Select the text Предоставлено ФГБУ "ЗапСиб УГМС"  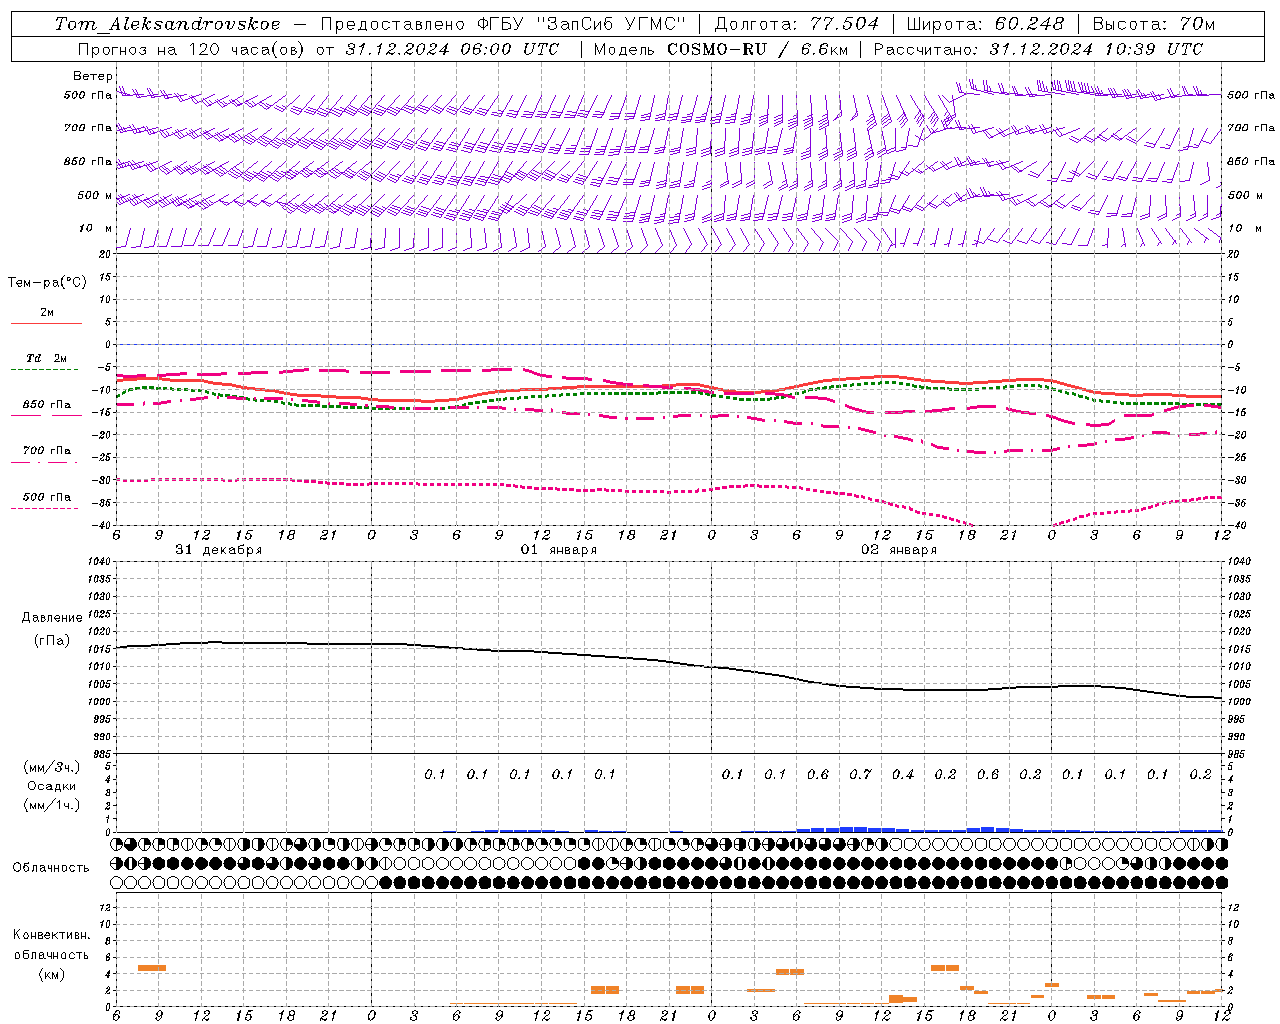pyautogui.click(x=503, y=24)
